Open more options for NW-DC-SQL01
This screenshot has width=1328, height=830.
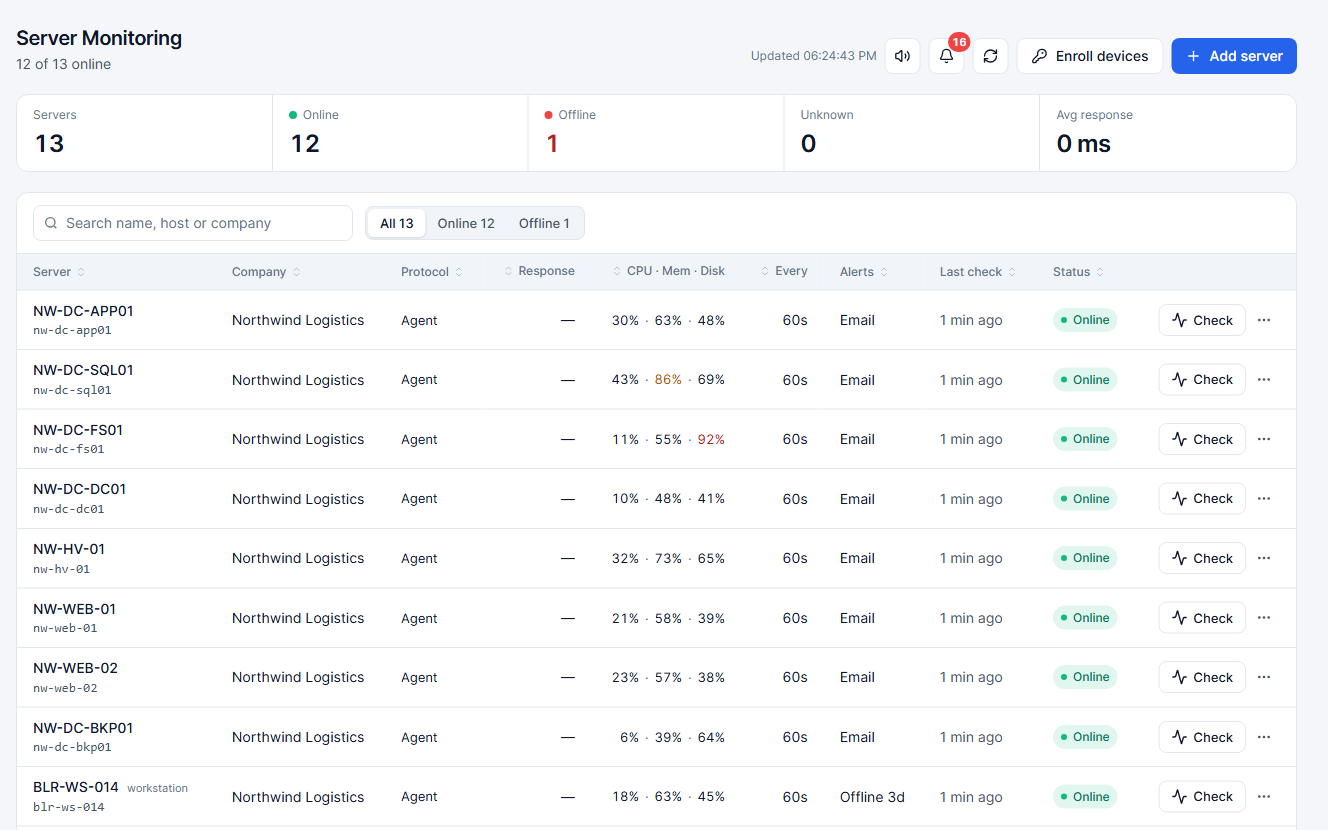tap(1264, 380)
